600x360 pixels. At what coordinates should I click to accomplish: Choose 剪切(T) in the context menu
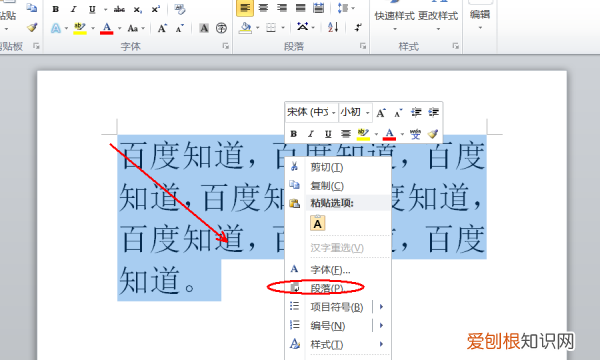pyautogui.click(x=338, y=167)
